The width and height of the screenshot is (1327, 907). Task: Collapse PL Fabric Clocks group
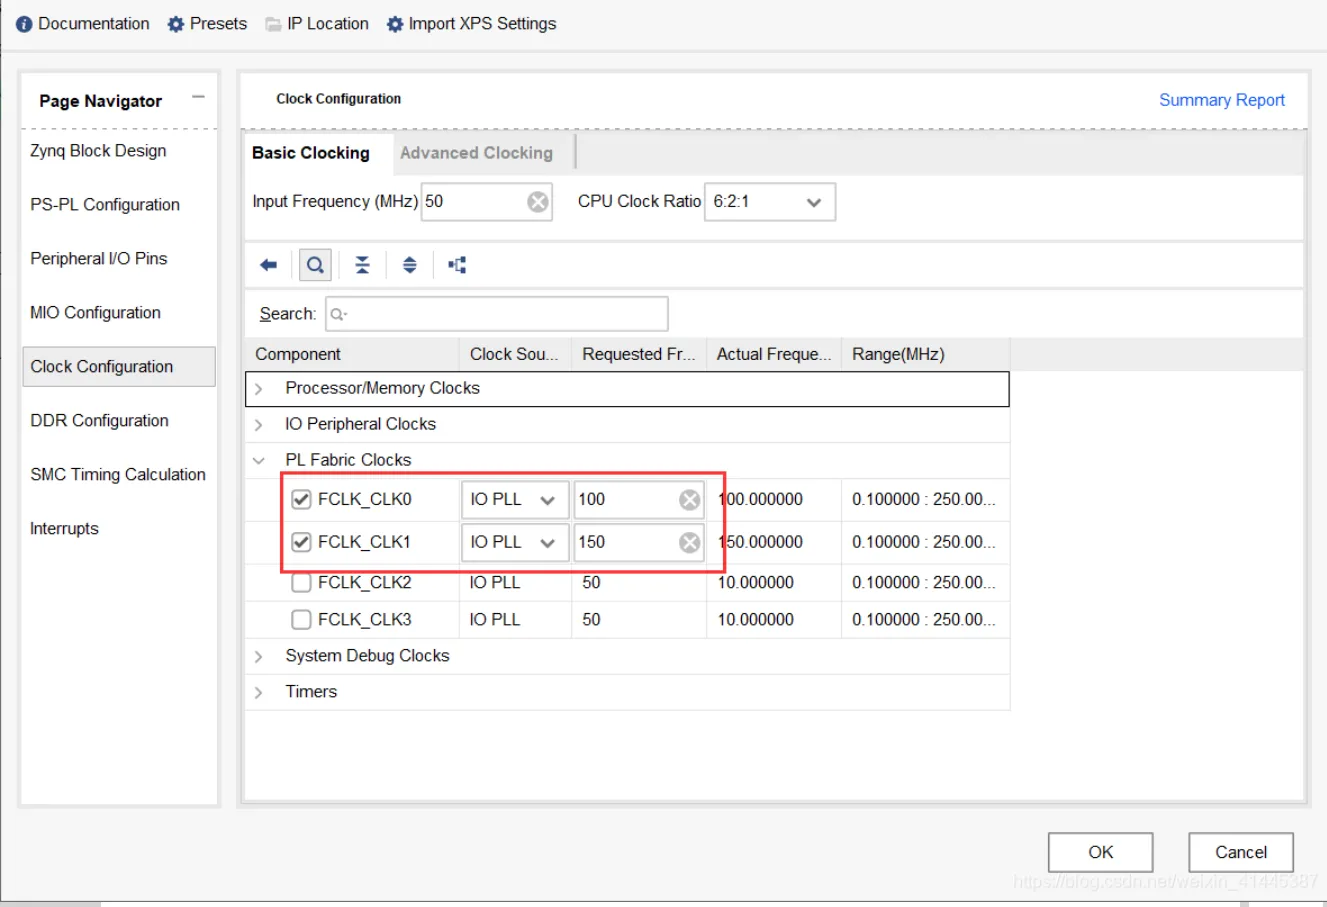pos(259,461)
